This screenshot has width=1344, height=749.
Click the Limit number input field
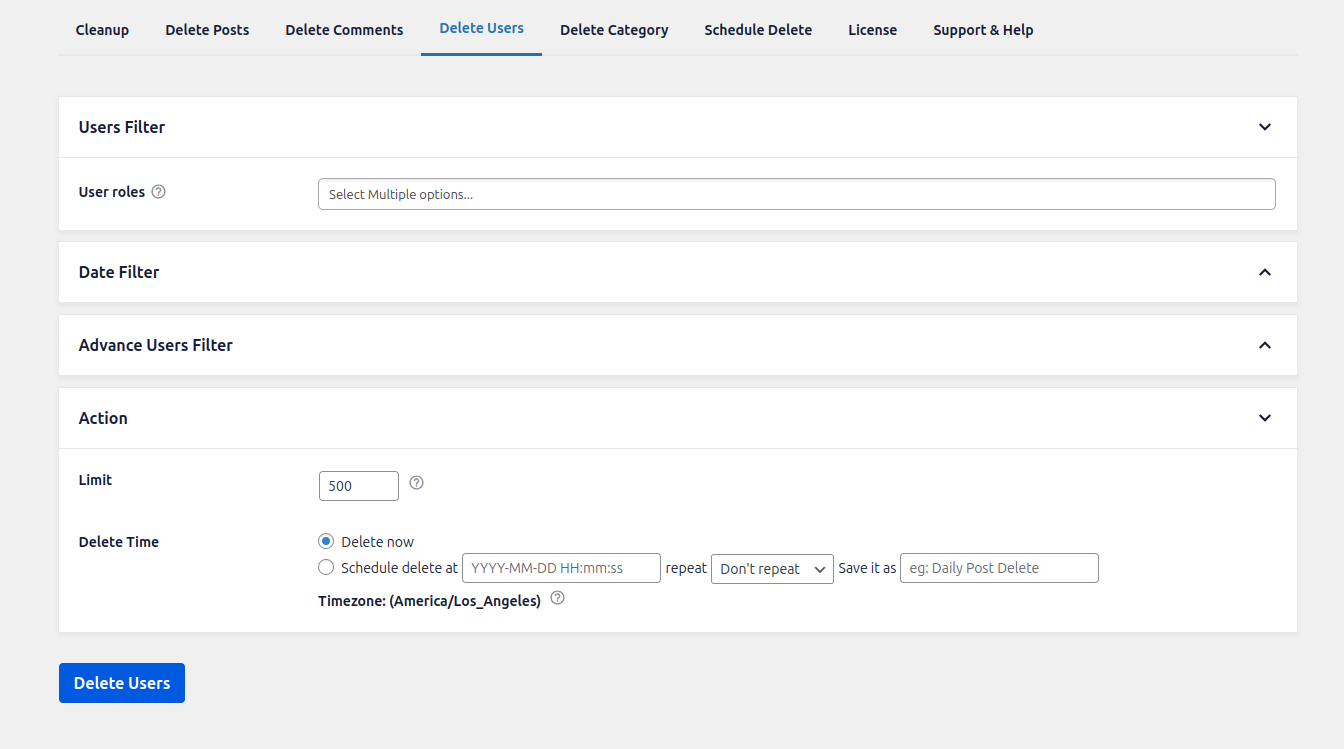[x=358, y=486]
